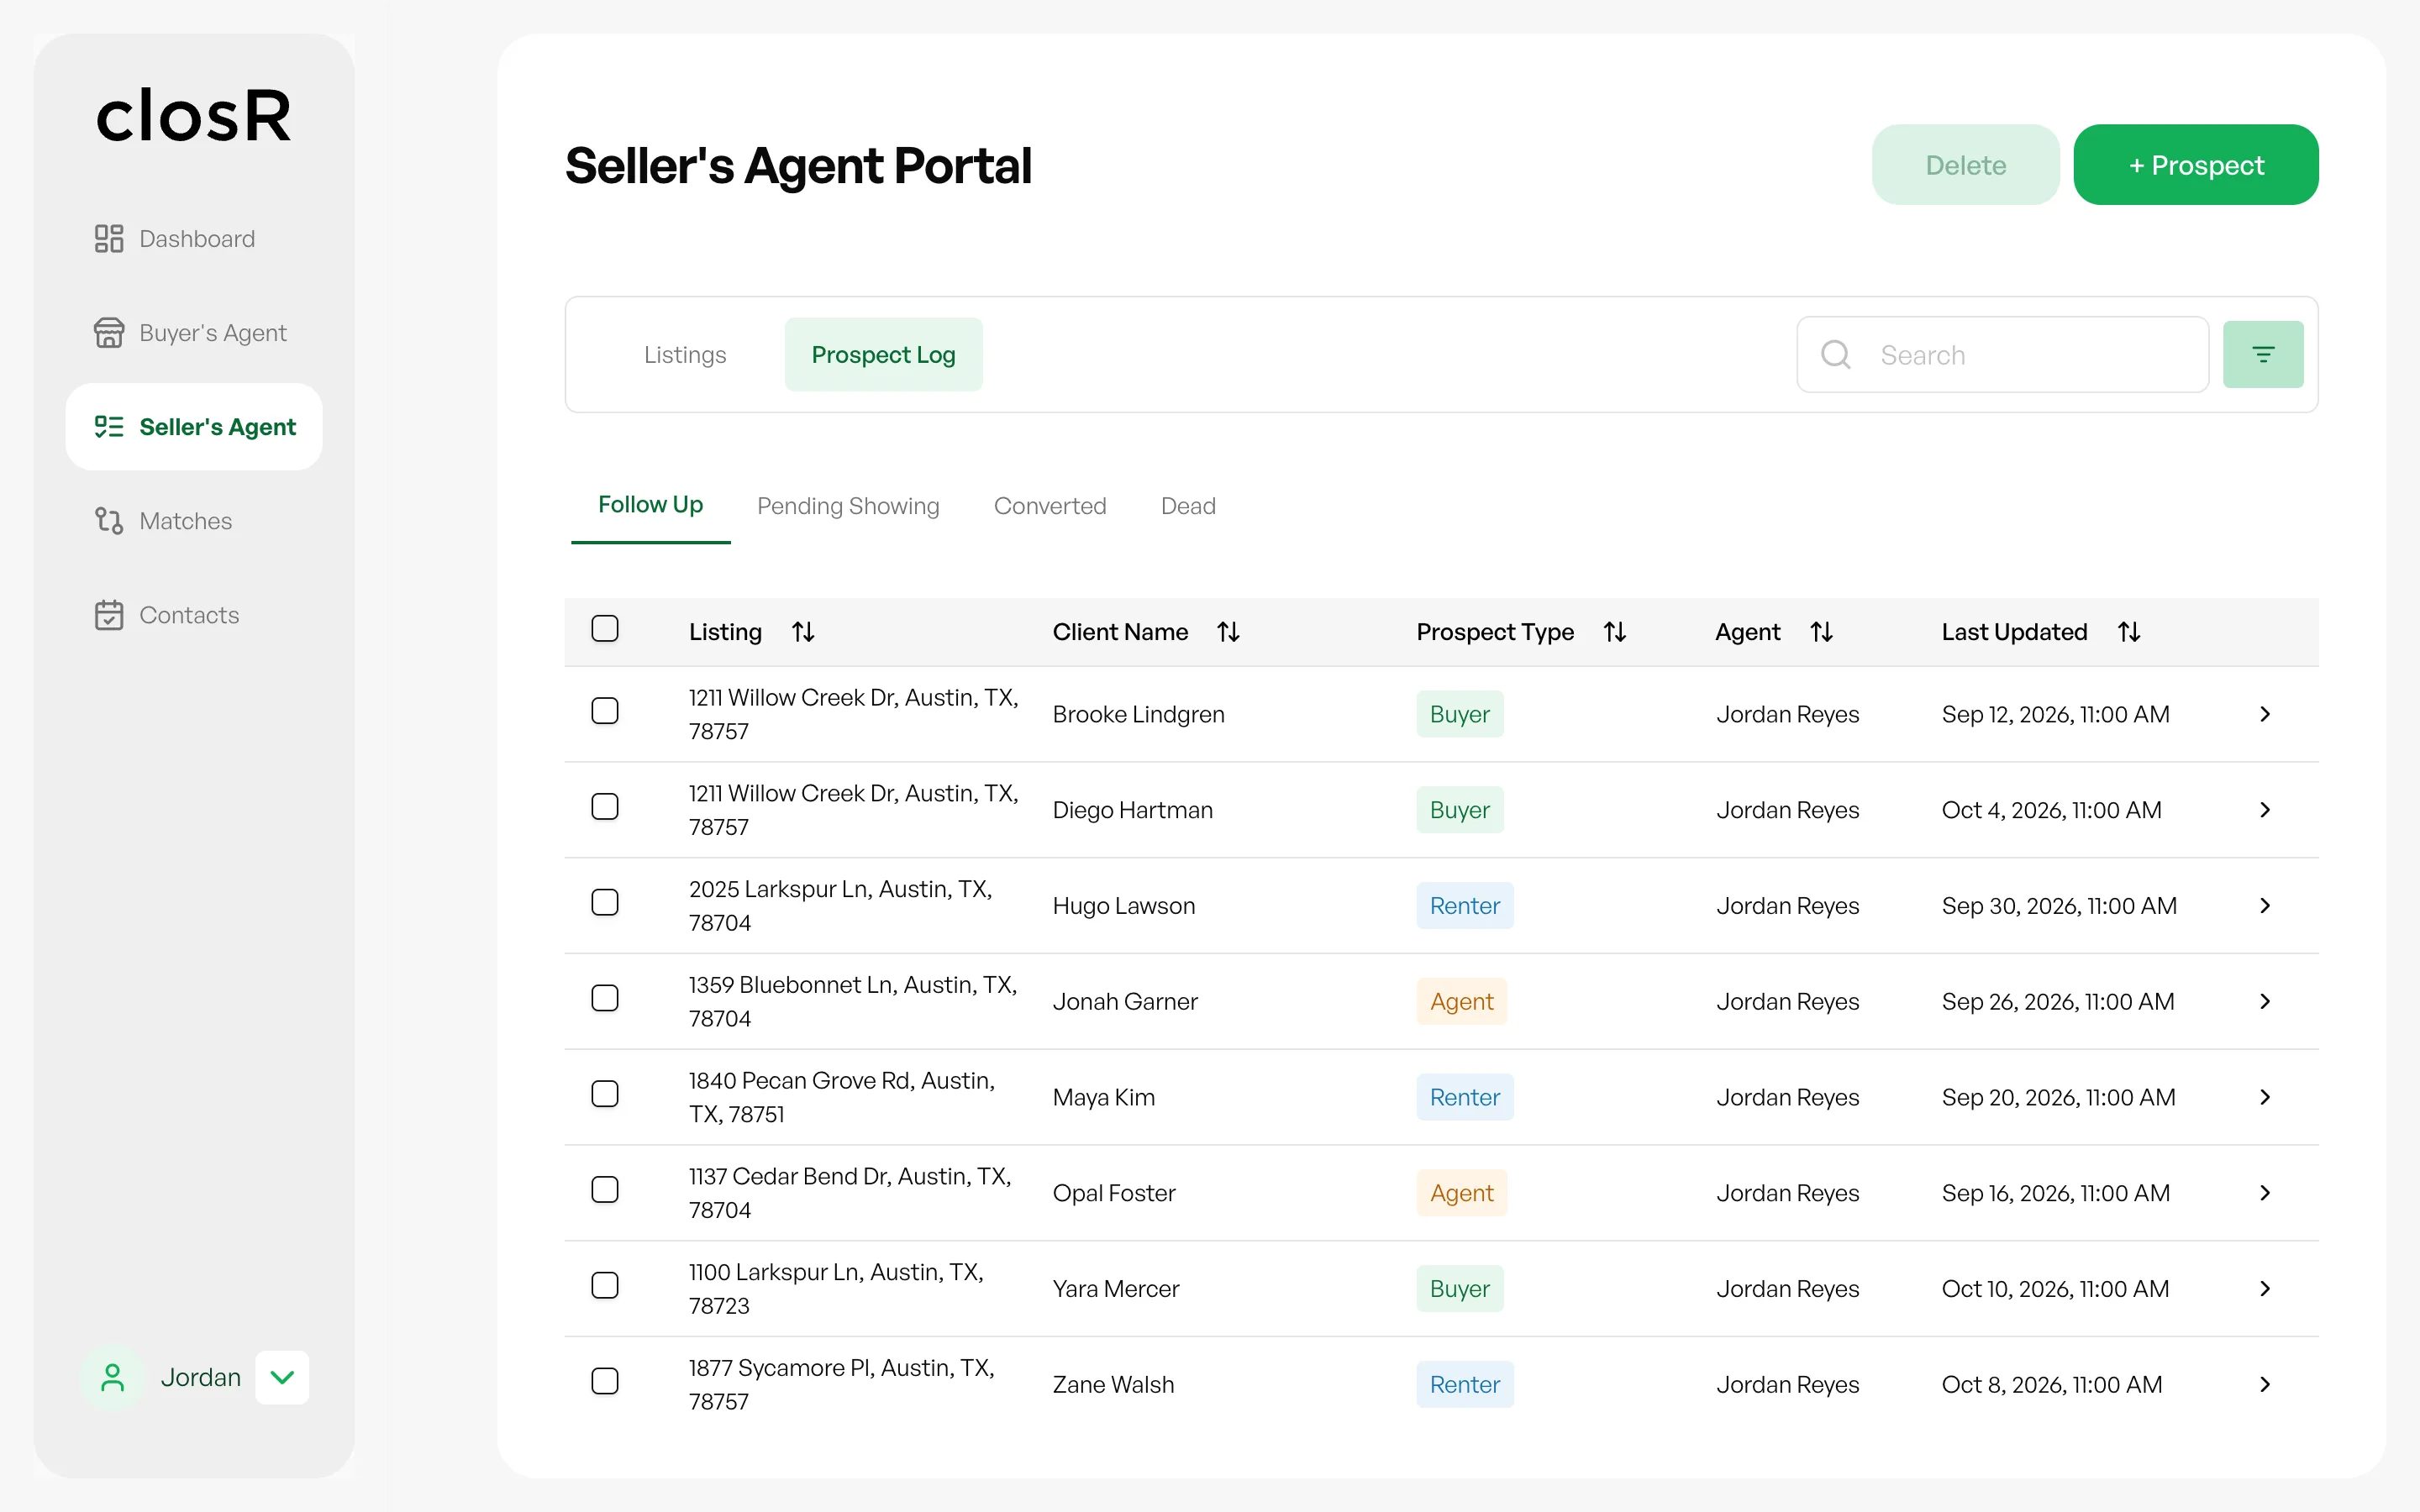
Task: Open Maya Kim row details chevron
Action: [2265, 1097]
